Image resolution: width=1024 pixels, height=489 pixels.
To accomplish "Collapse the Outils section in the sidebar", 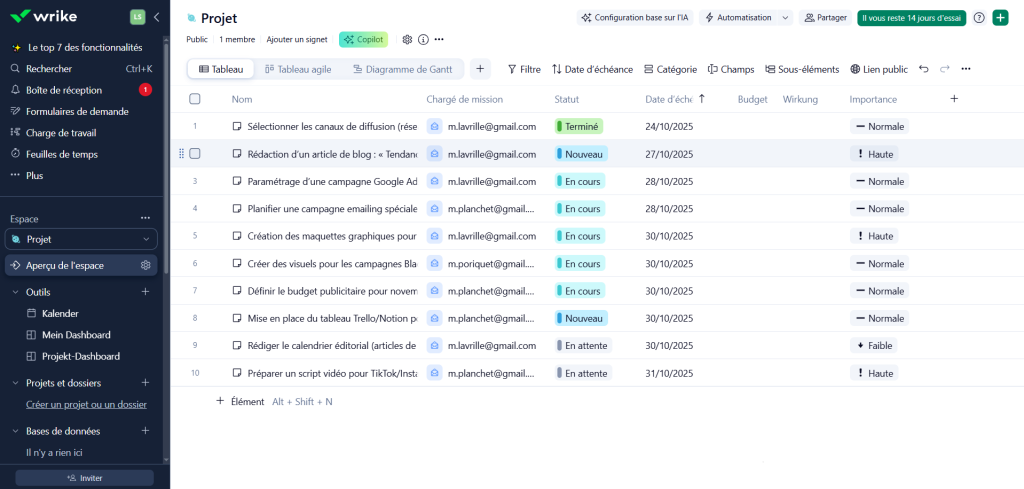I will coord(15,292).
